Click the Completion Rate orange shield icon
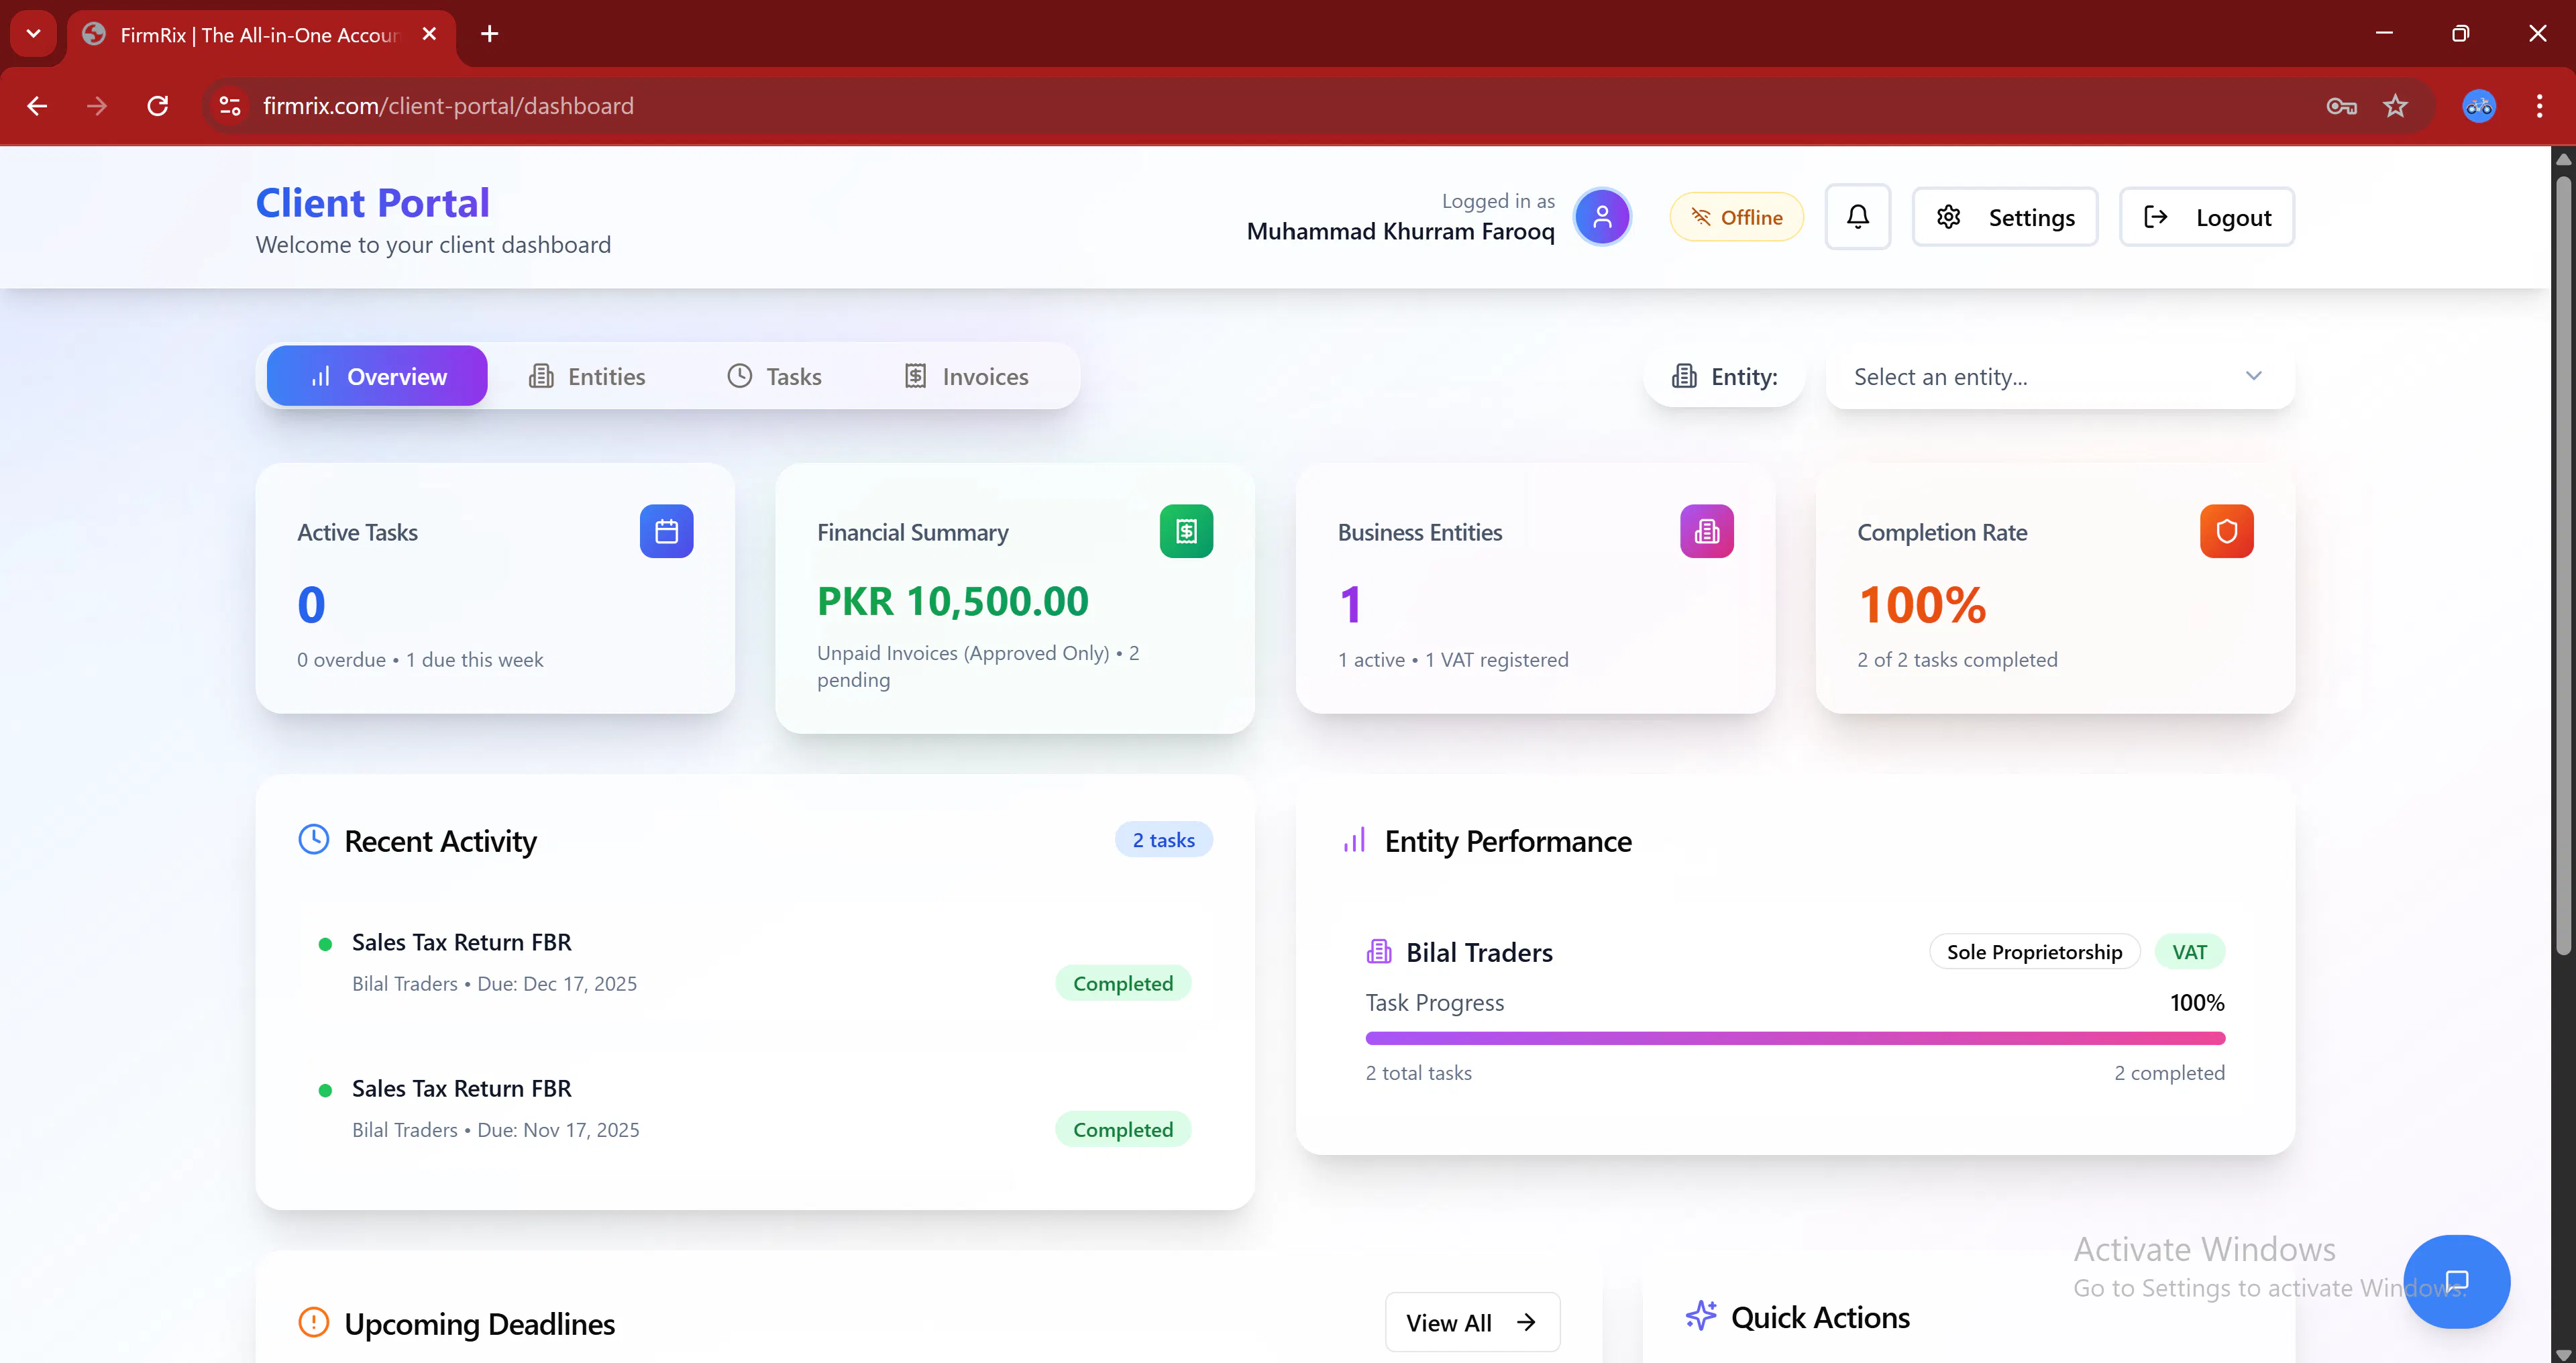 (x=2226, y=531)
